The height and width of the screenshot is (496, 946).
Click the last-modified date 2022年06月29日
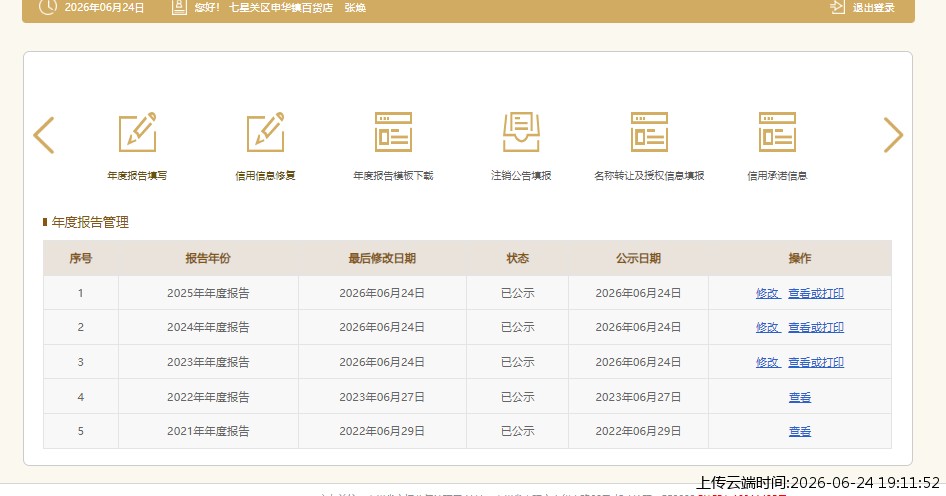[x=382, y=431]
